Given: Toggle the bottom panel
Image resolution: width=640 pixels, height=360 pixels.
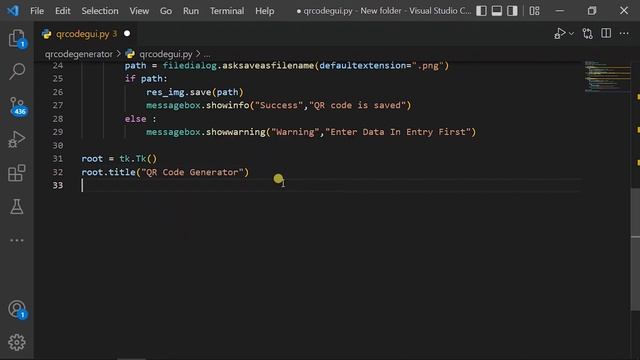Looking at the screenshot, I should pos(497,11).
